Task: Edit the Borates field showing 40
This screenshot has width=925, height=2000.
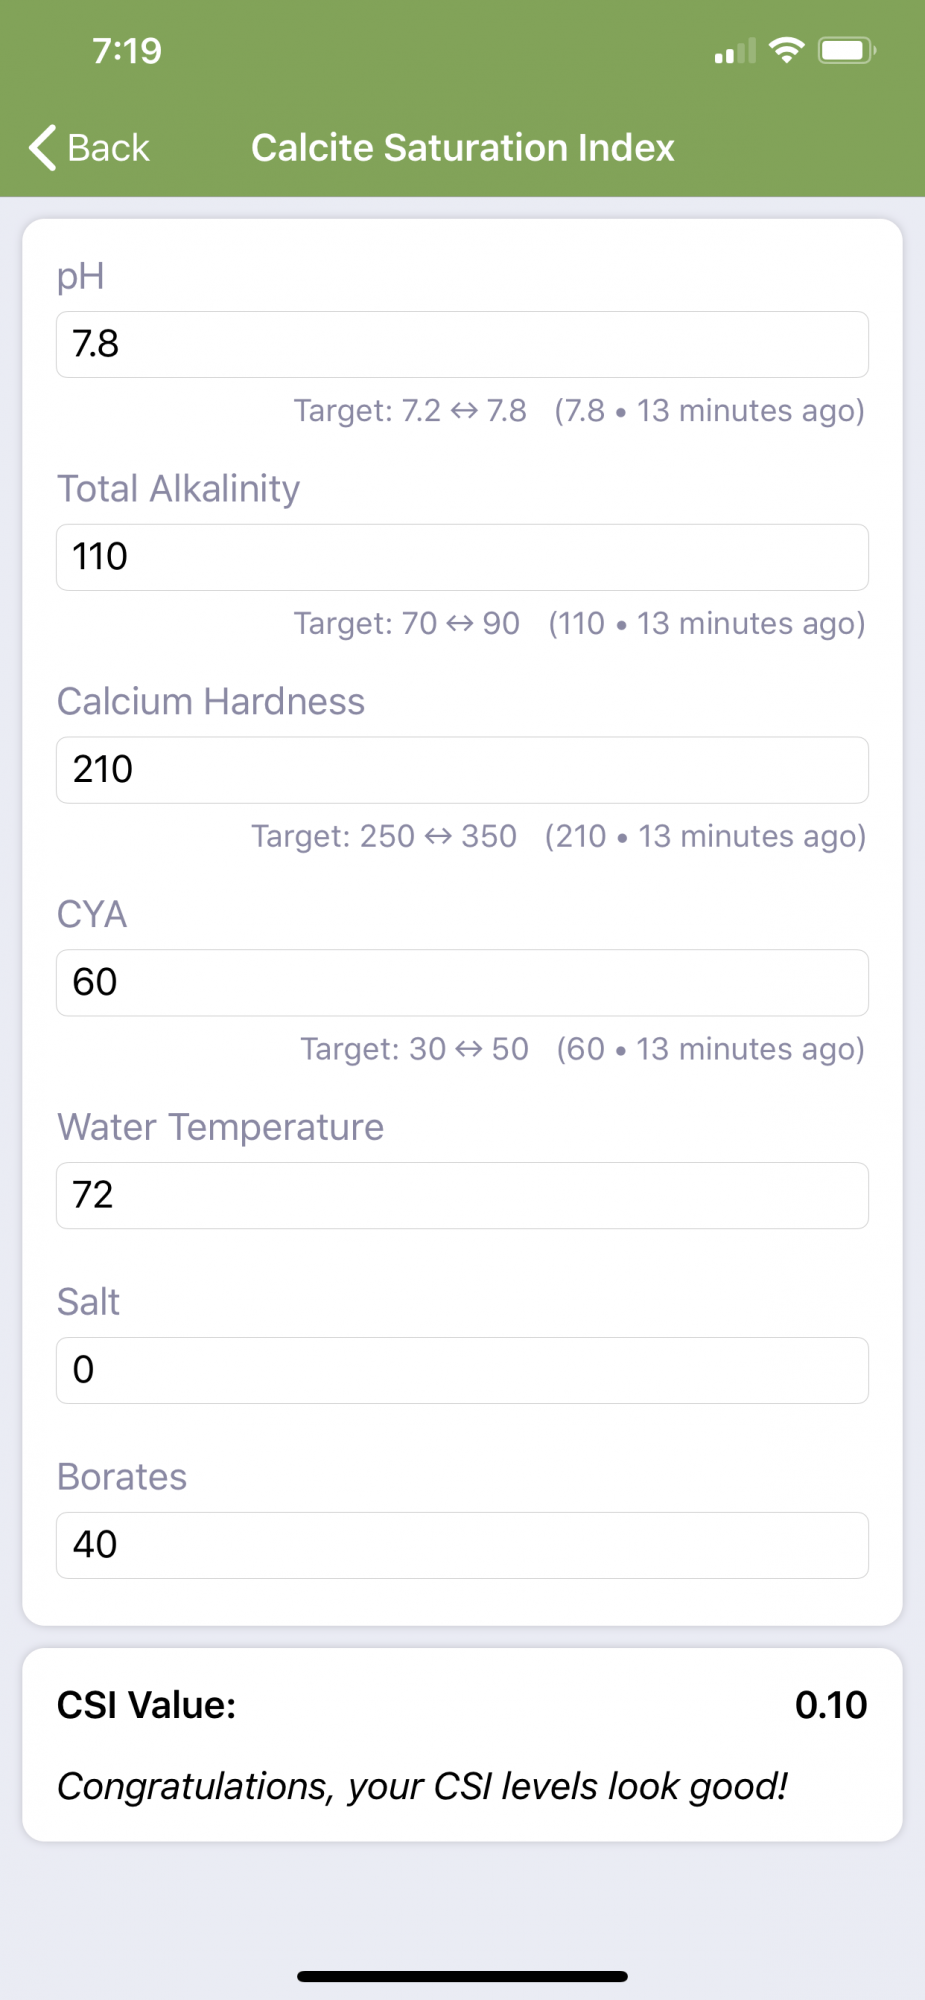Action: [462, 1545]
